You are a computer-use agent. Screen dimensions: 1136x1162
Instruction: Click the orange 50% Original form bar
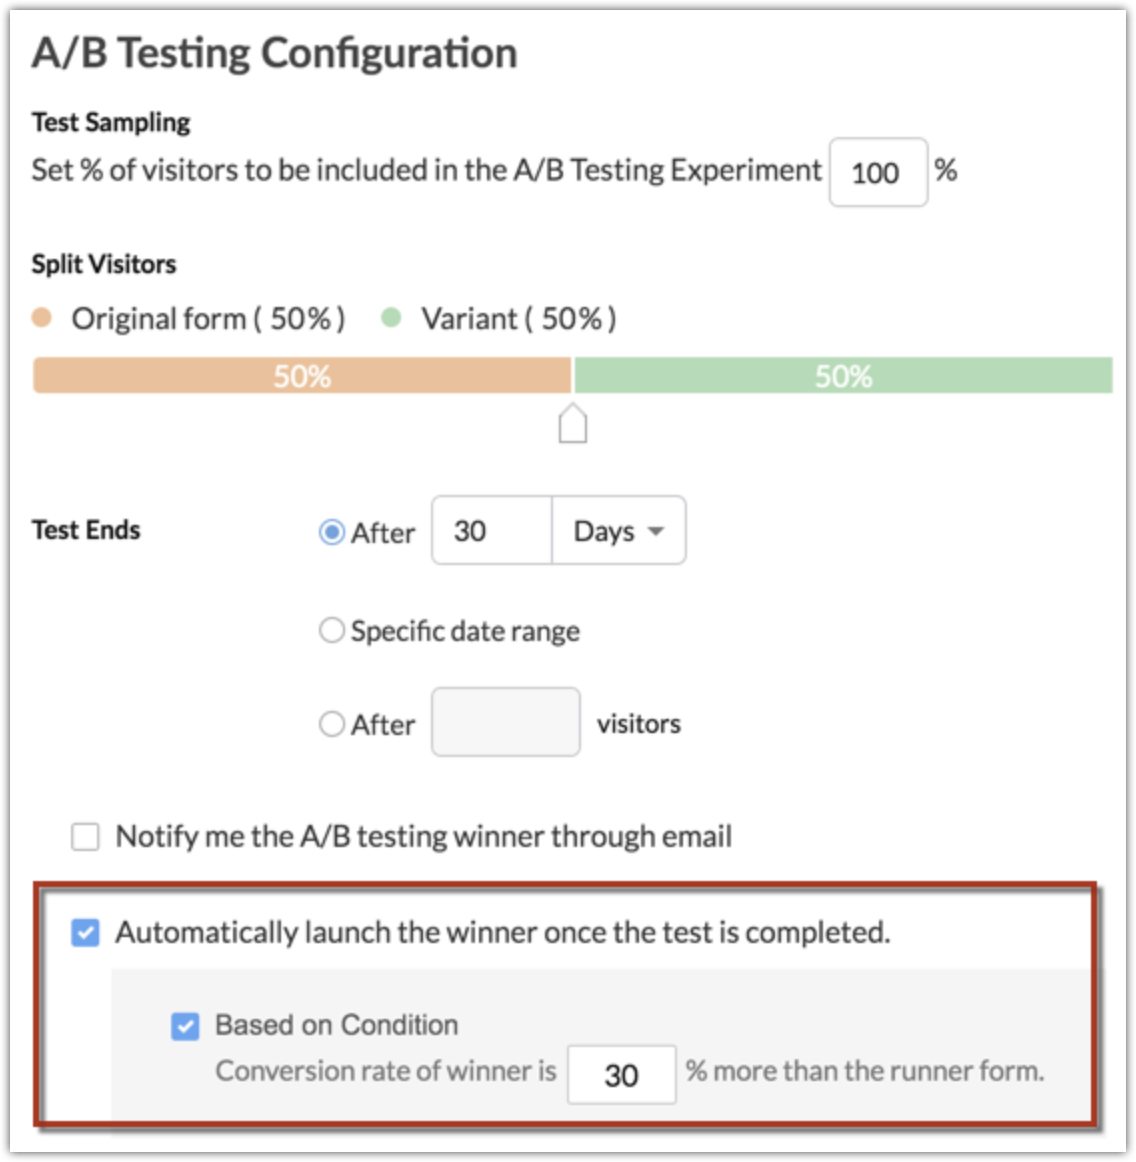(x=302, y=376)
